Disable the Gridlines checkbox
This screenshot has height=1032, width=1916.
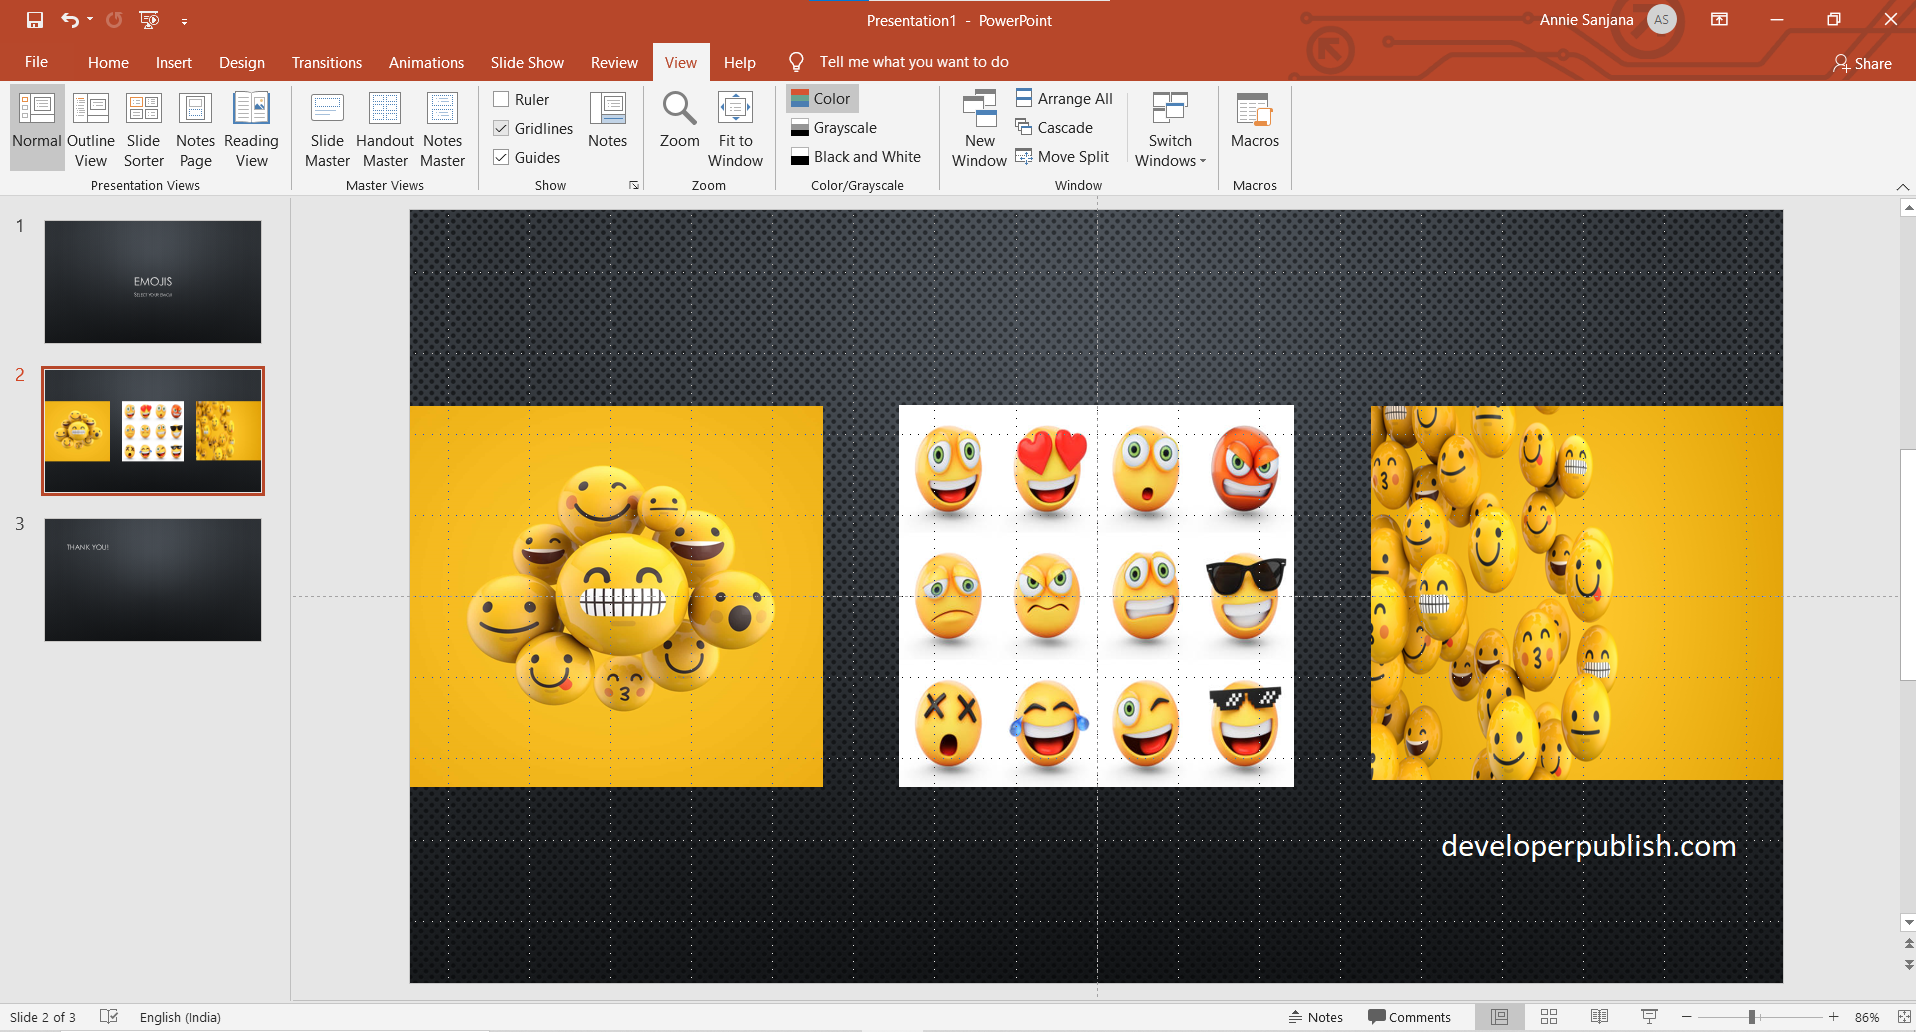[x=502, y=128]
